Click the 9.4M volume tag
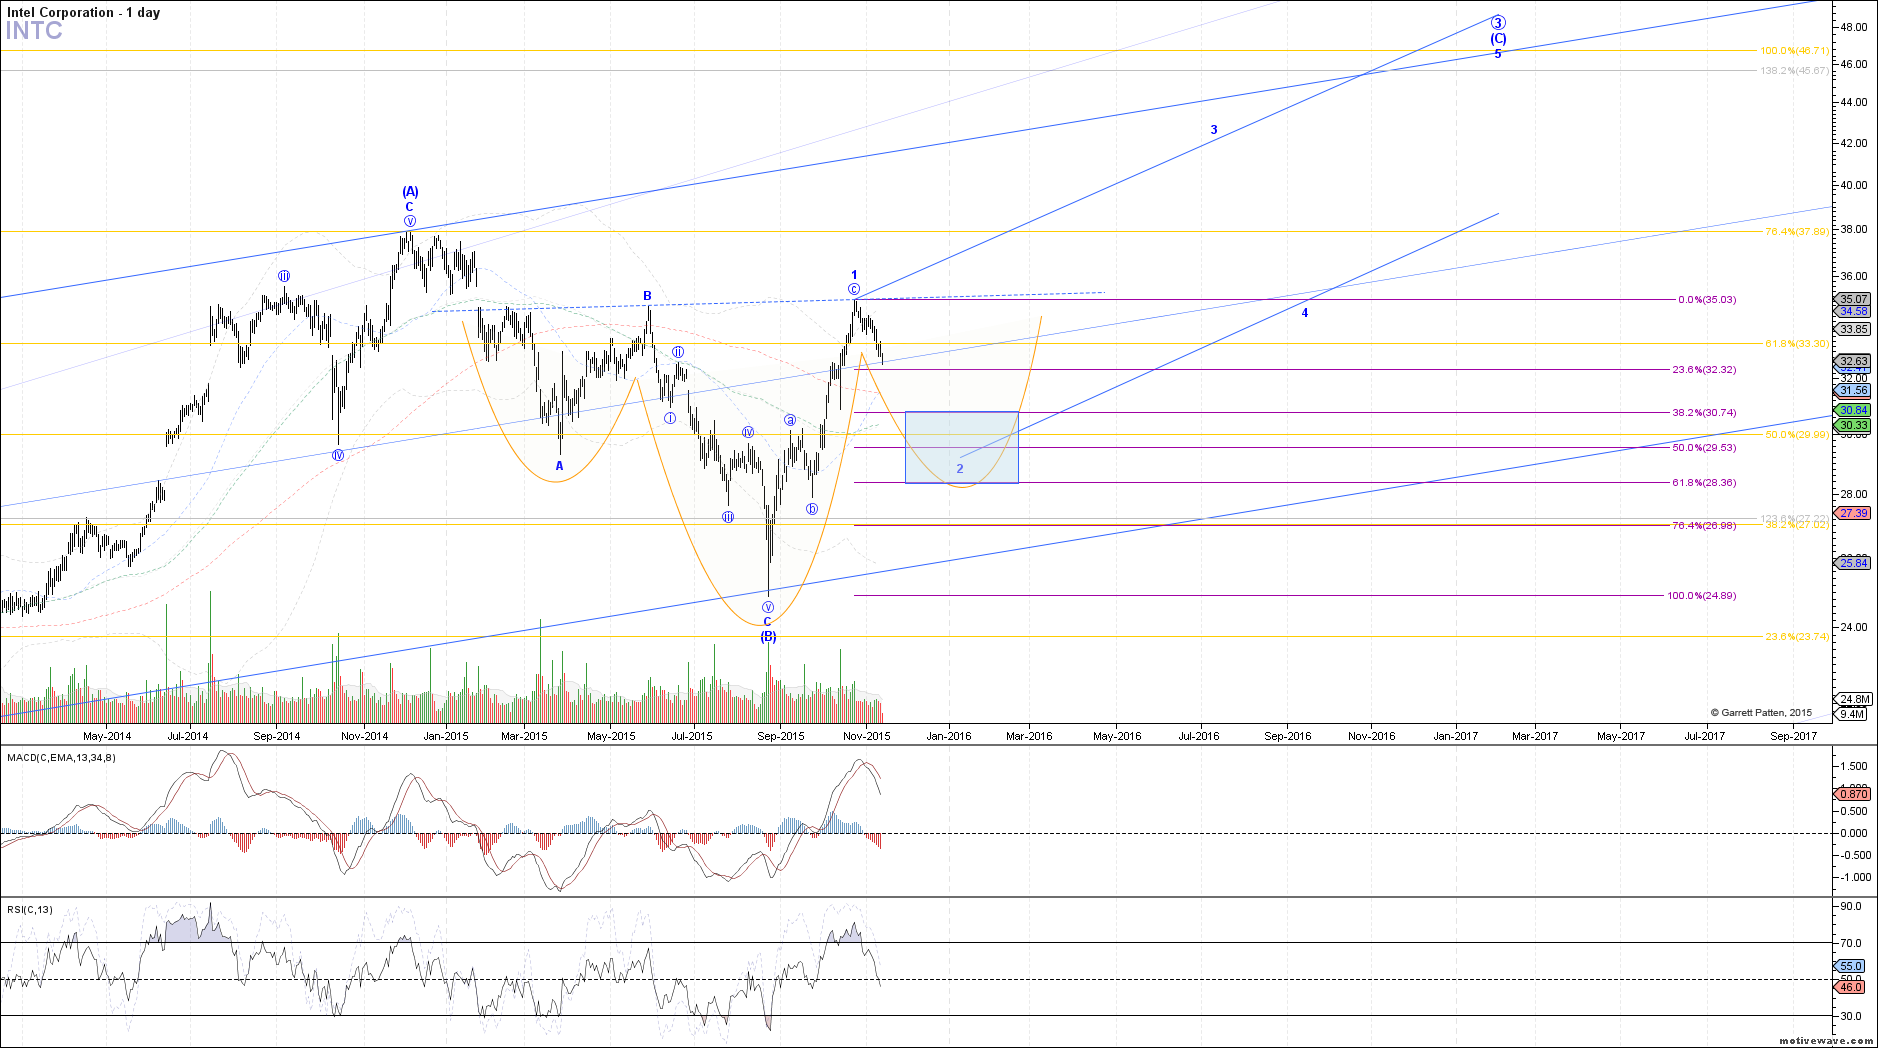The image size is (1878, 1048). (x=1851, y=713)
